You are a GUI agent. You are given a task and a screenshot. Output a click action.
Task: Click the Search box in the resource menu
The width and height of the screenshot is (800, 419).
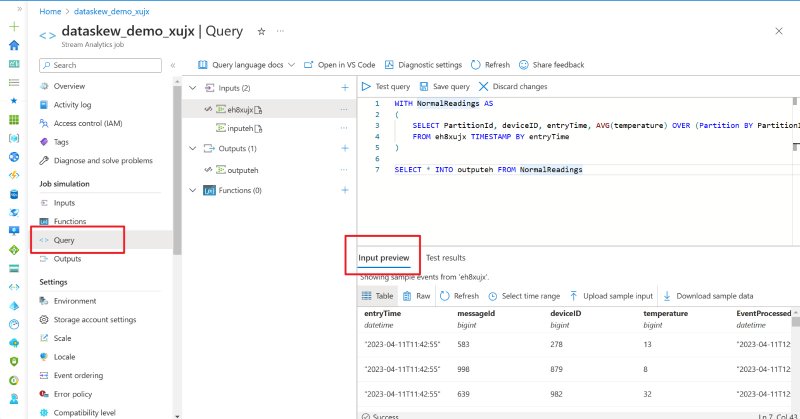click(x=101, y=65)
